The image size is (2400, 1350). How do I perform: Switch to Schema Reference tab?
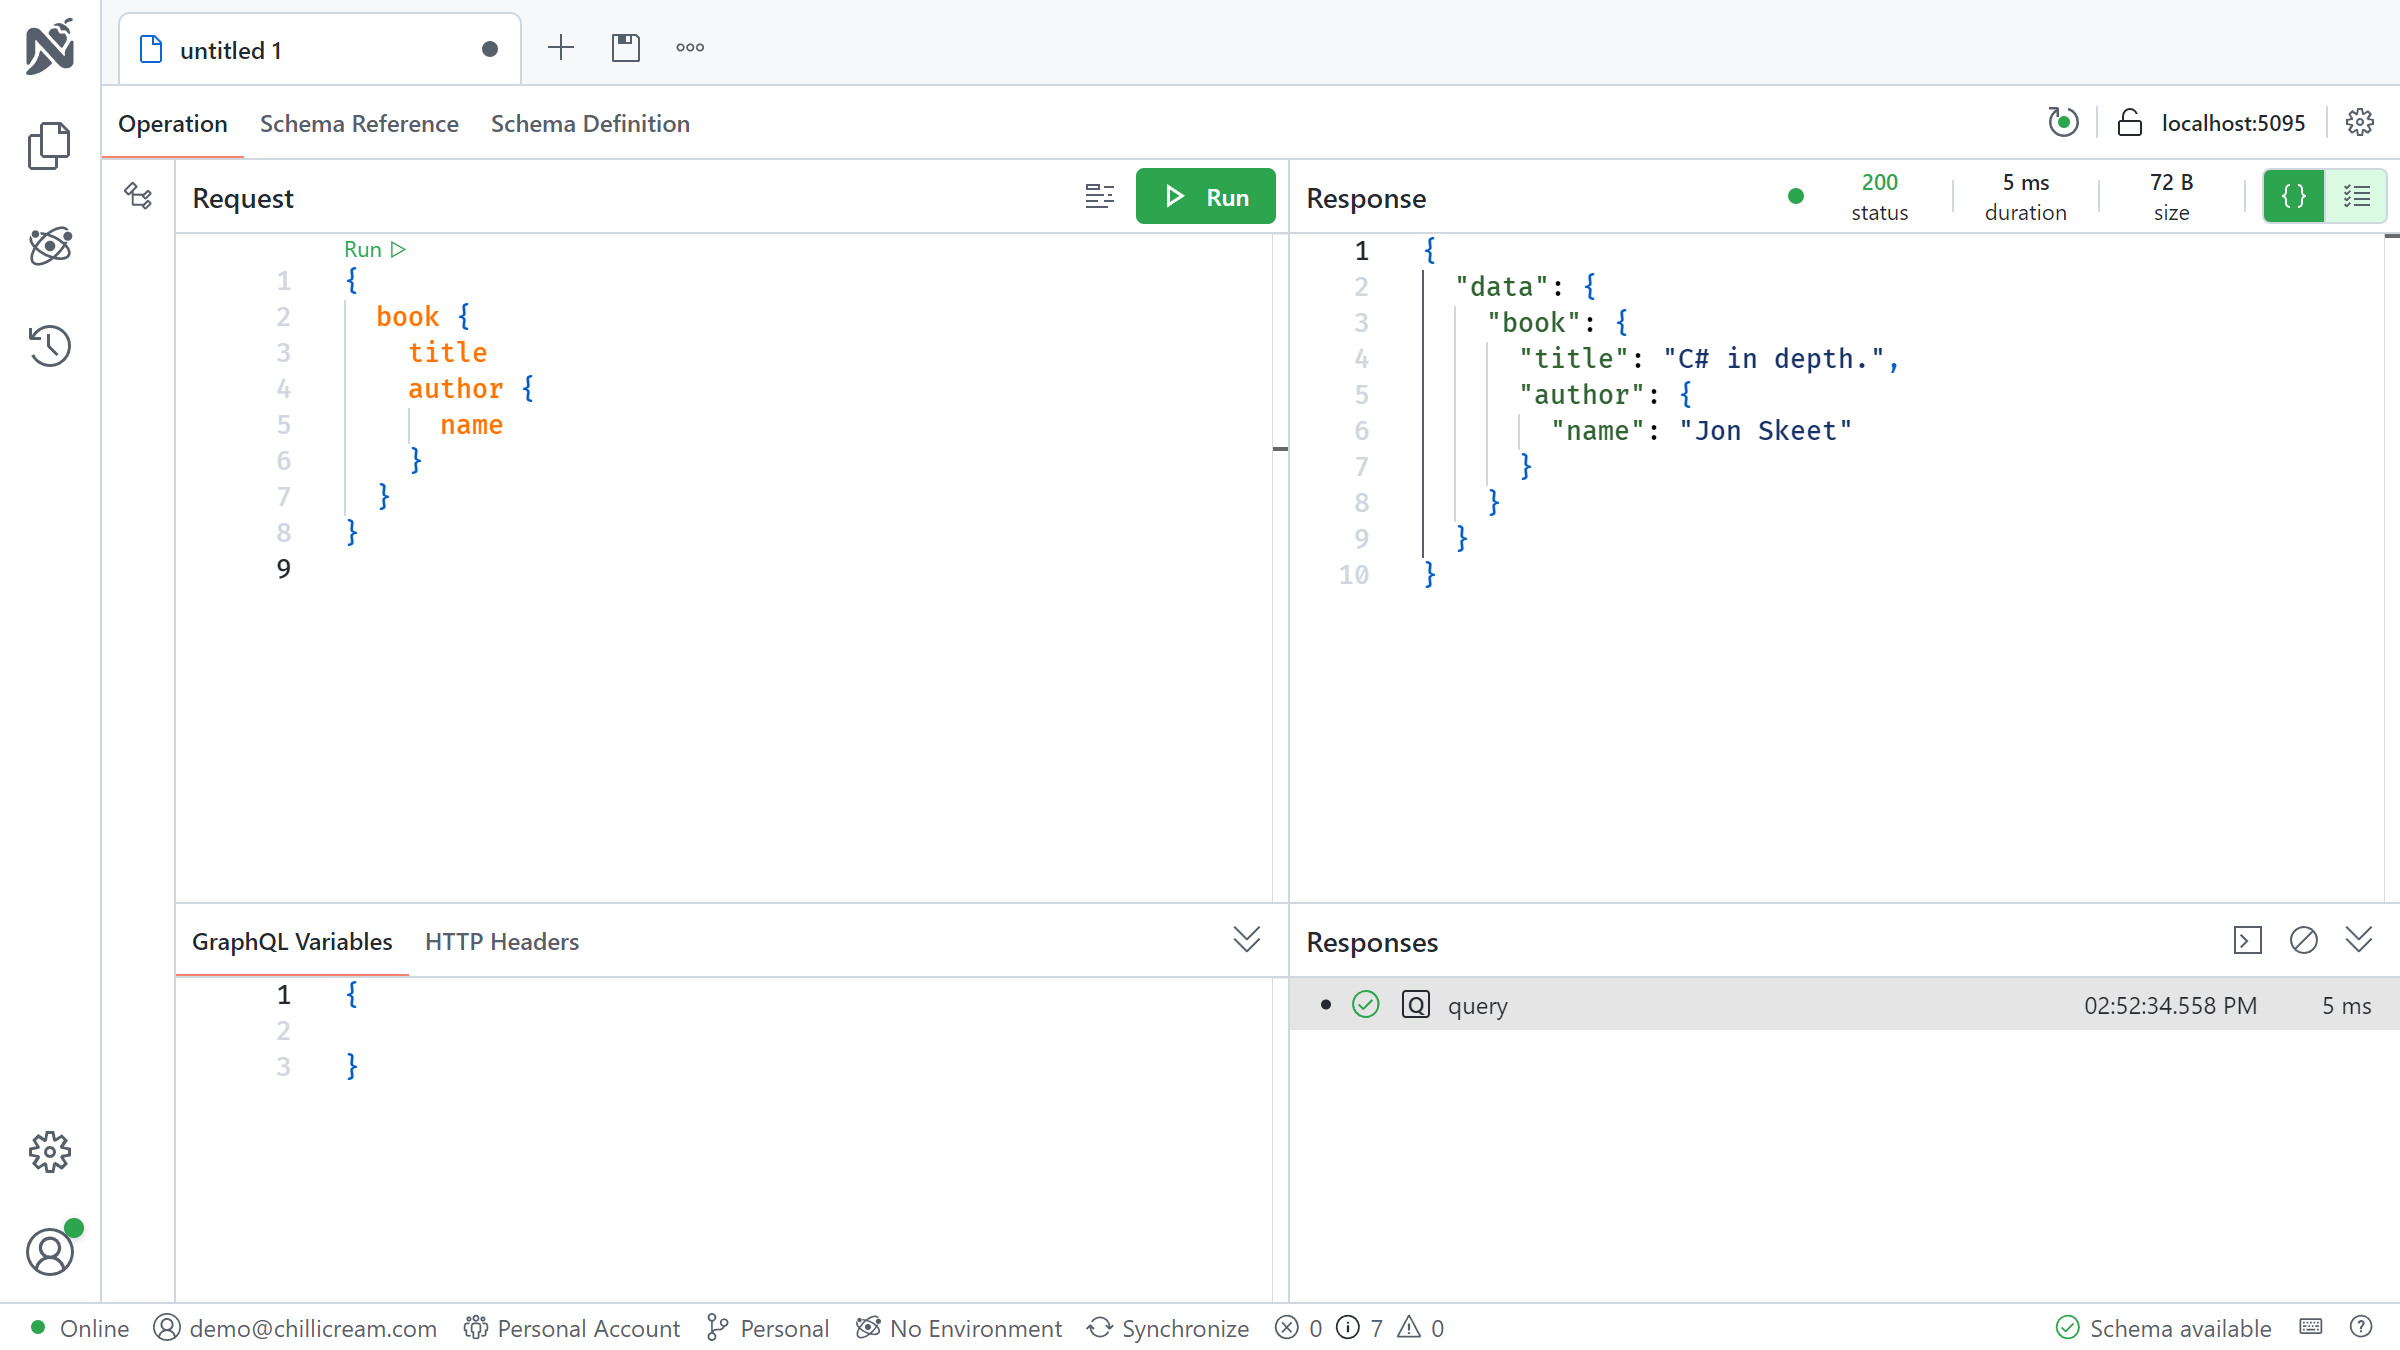point(359,123)
